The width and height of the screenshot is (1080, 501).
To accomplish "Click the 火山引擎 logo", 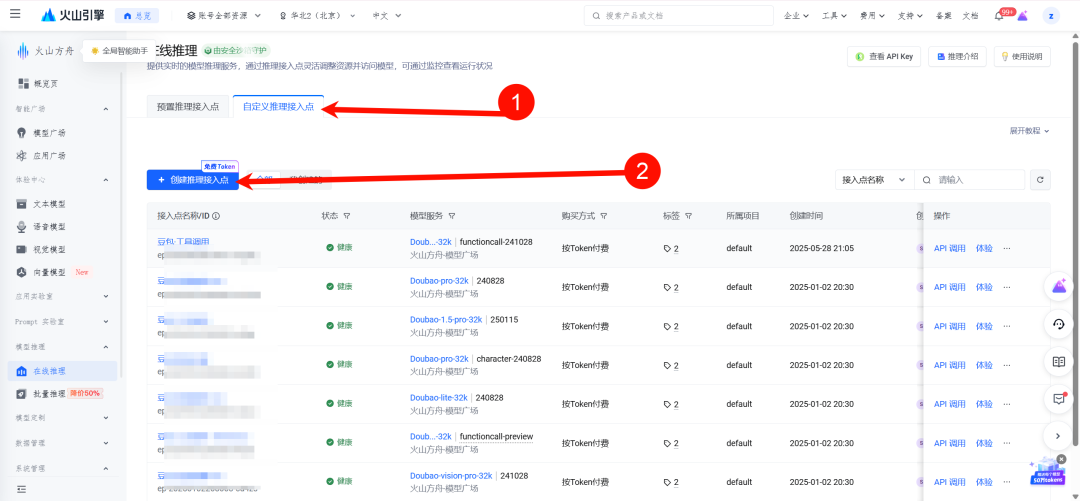I will point(73,15).
